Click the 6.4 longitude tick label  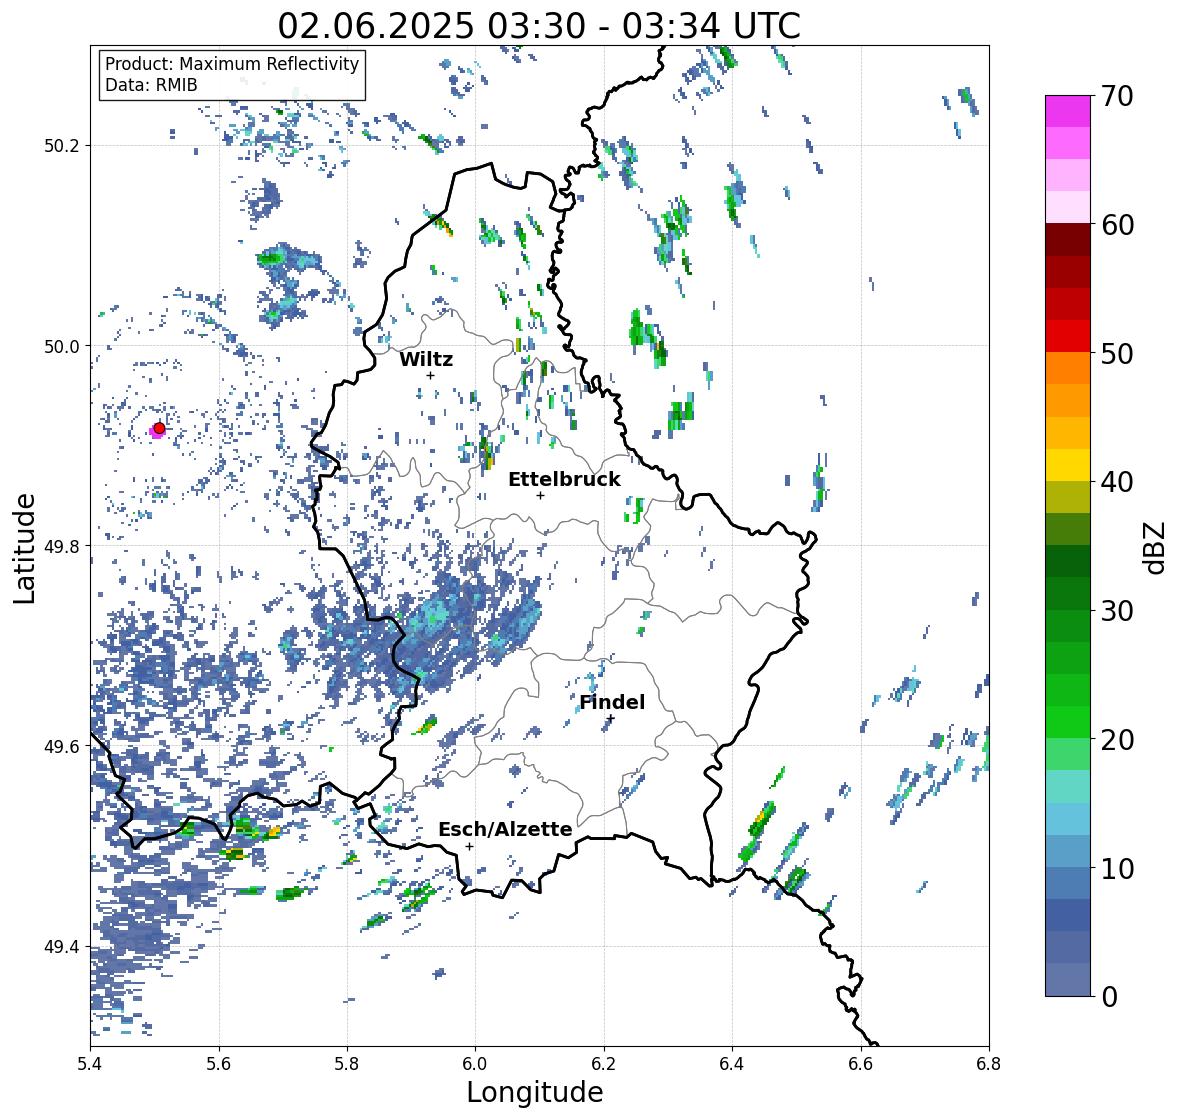click(x=732, y=1063)
